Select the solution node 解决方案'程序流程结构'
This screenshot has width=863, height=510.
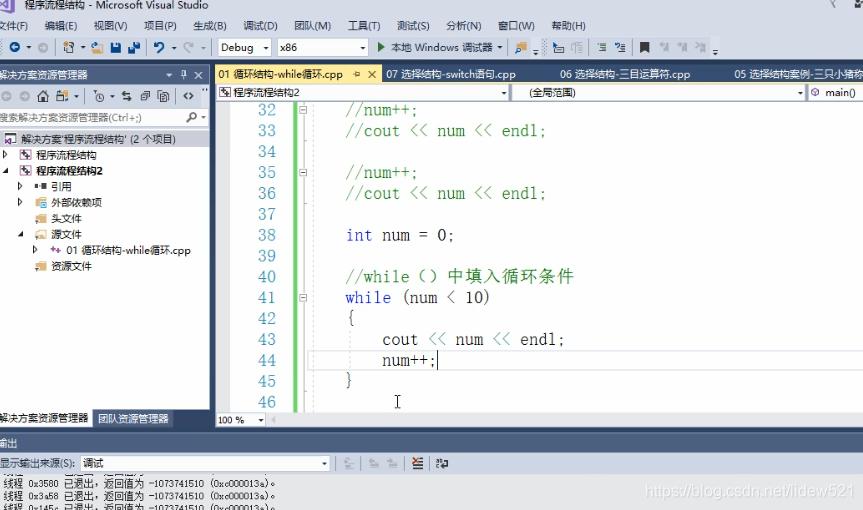pos(98,139)
